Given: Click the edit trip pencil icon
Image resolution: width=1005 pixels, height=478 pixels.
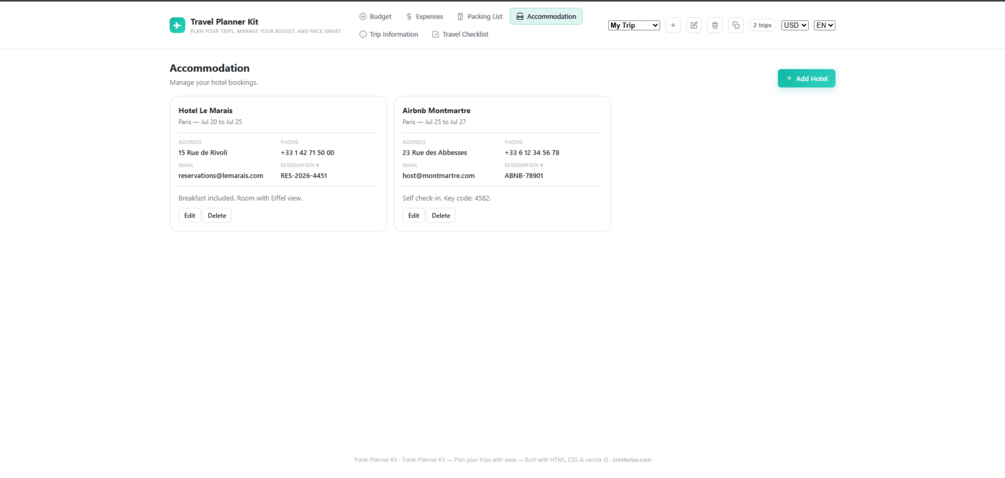Looking at the screenshot, I should (x=694, y=25).
